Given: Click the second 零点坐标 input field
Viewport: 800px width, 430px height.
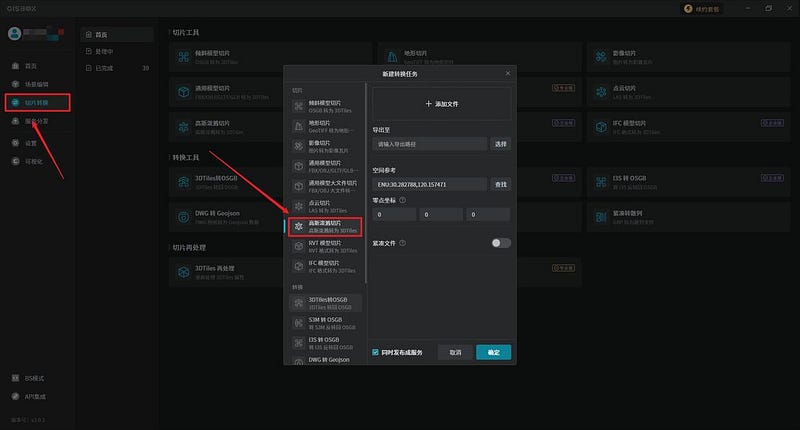Looking at the screenshot, I should (441, 215).
